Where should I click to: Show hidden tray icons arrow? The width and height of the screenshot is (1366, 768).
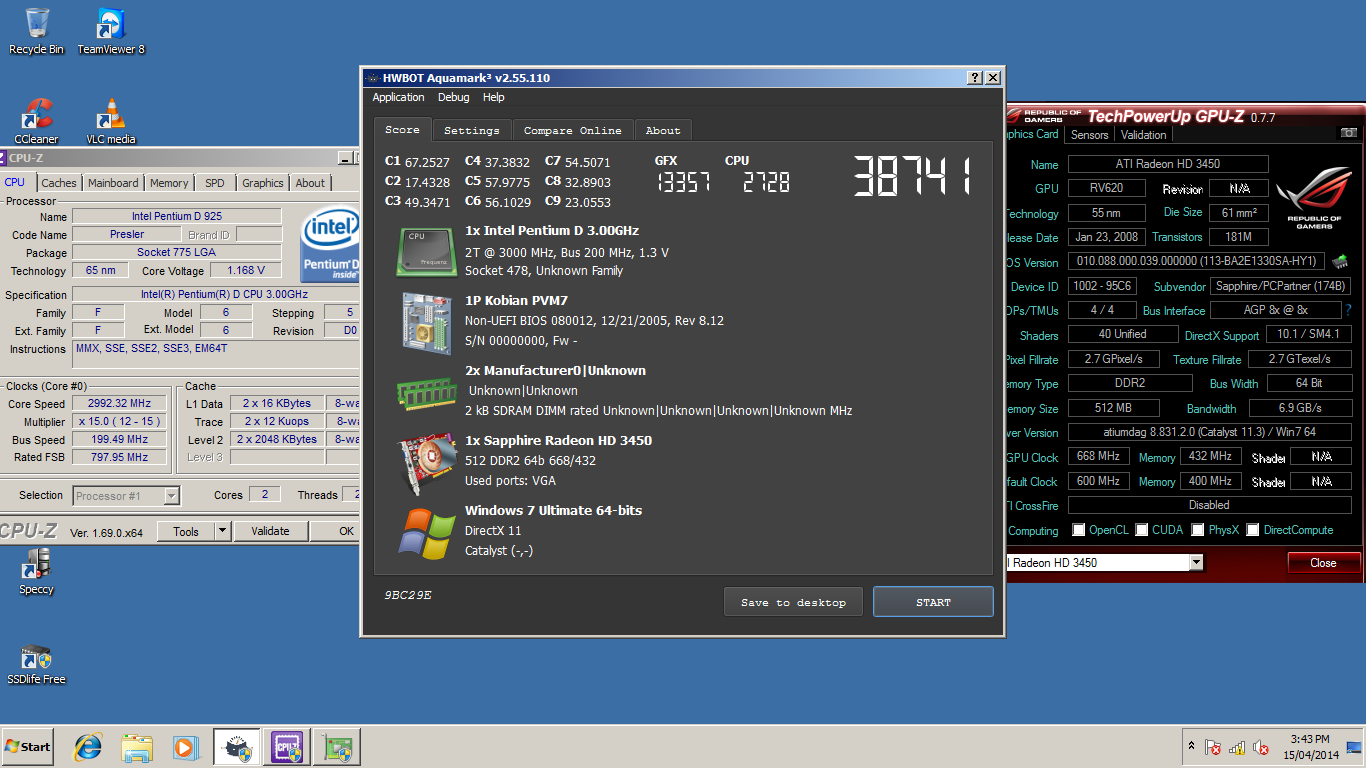click(x=1191, y=746)
